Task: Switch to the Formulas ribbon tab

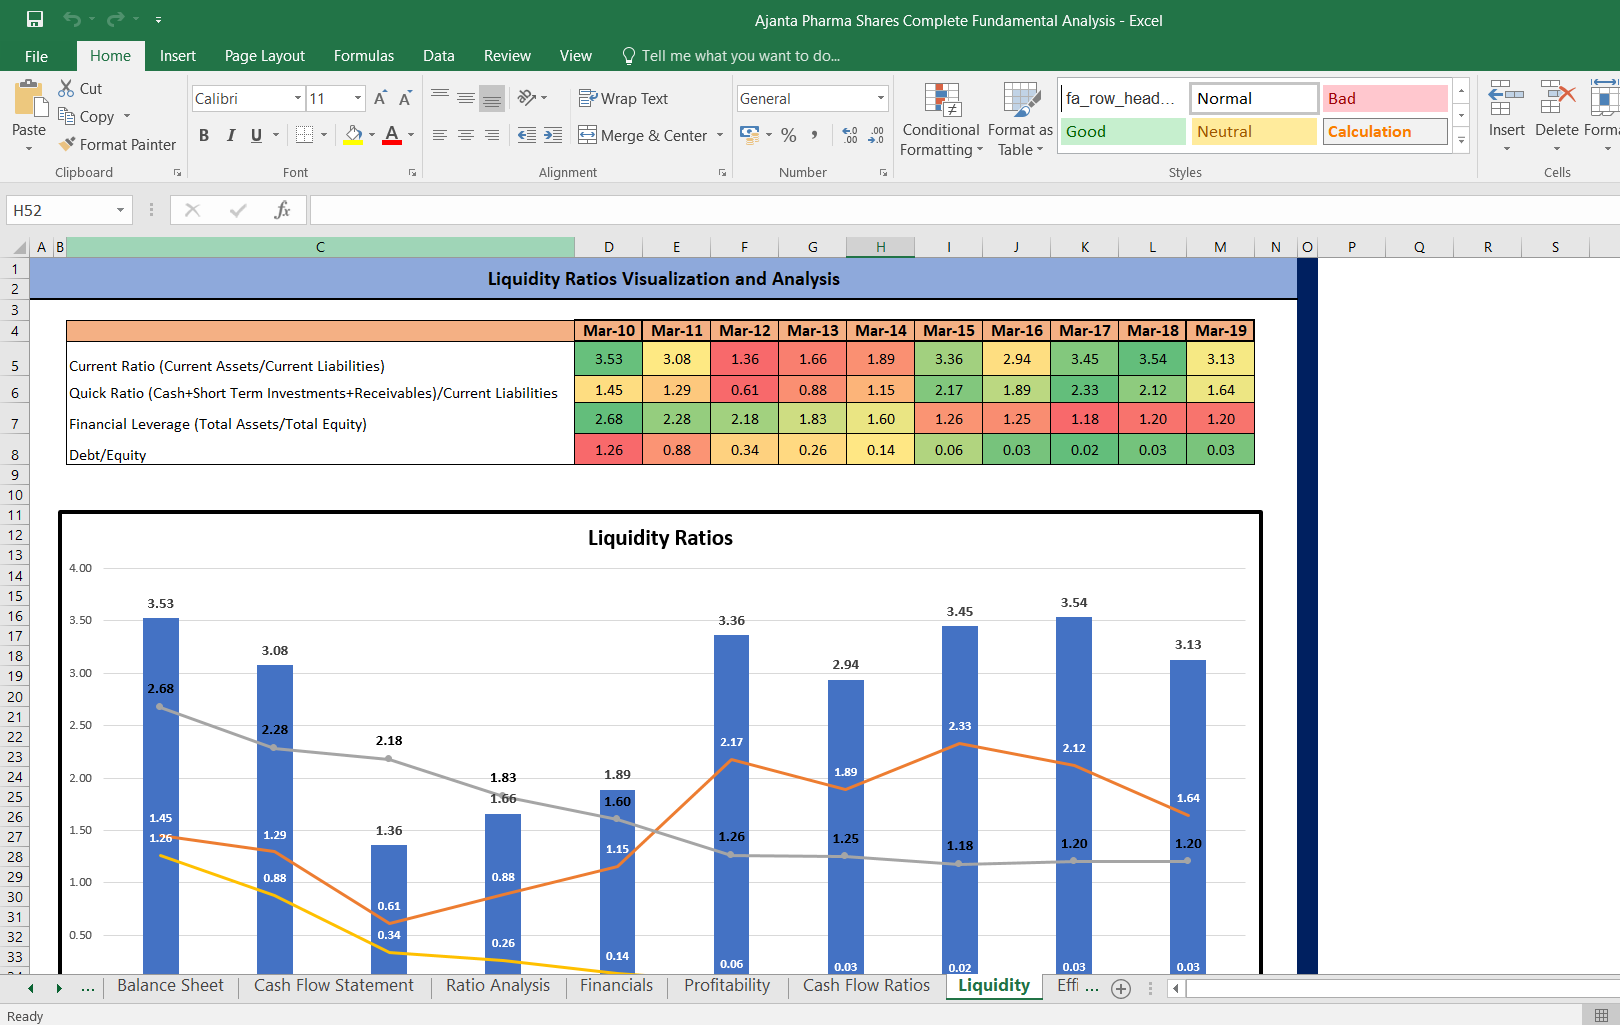Action: (364, 56)
